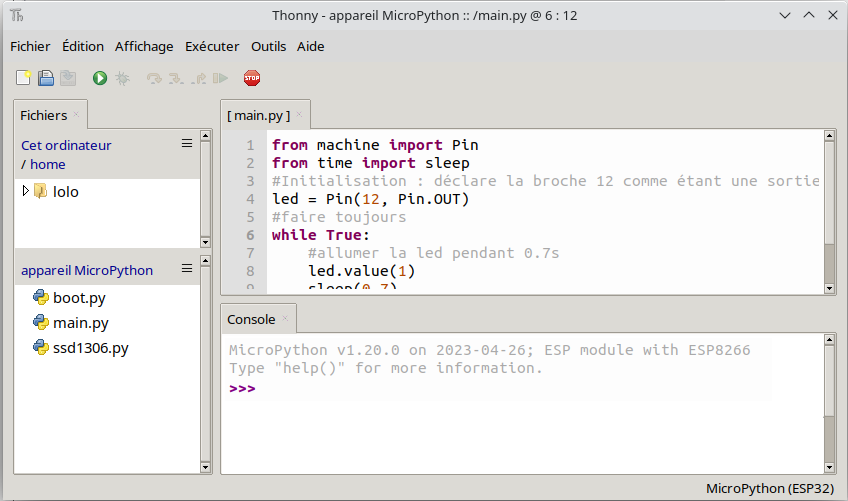Screen dimensions: 848x501
Task: Start debugging with the bug icon
Action: [123, 78]
